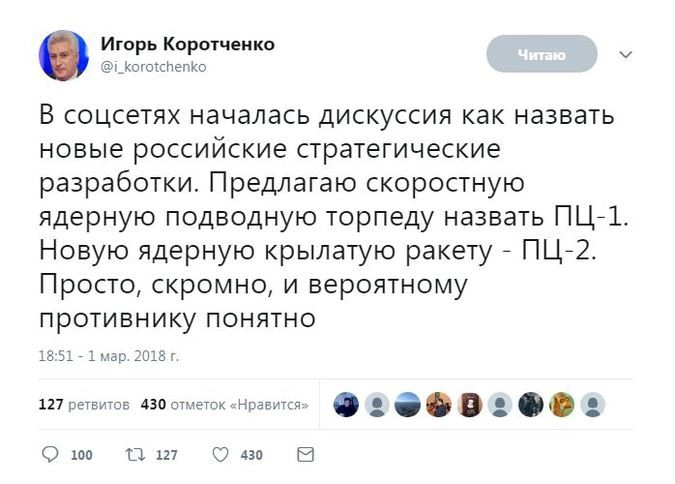
Task: Toggle following with the Читаю button
Action: (x=541, y=54)
